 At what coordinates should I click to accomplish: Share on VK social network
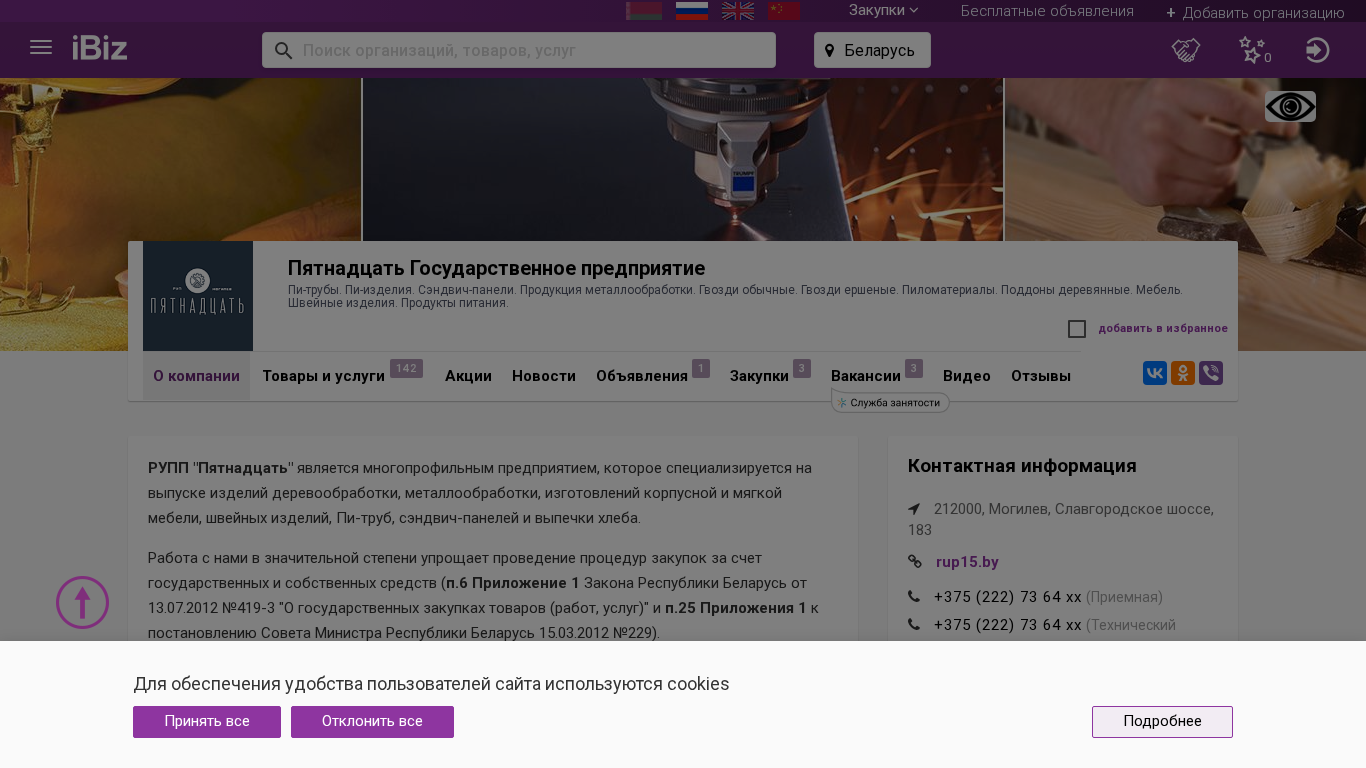(x=1155, y=373)
